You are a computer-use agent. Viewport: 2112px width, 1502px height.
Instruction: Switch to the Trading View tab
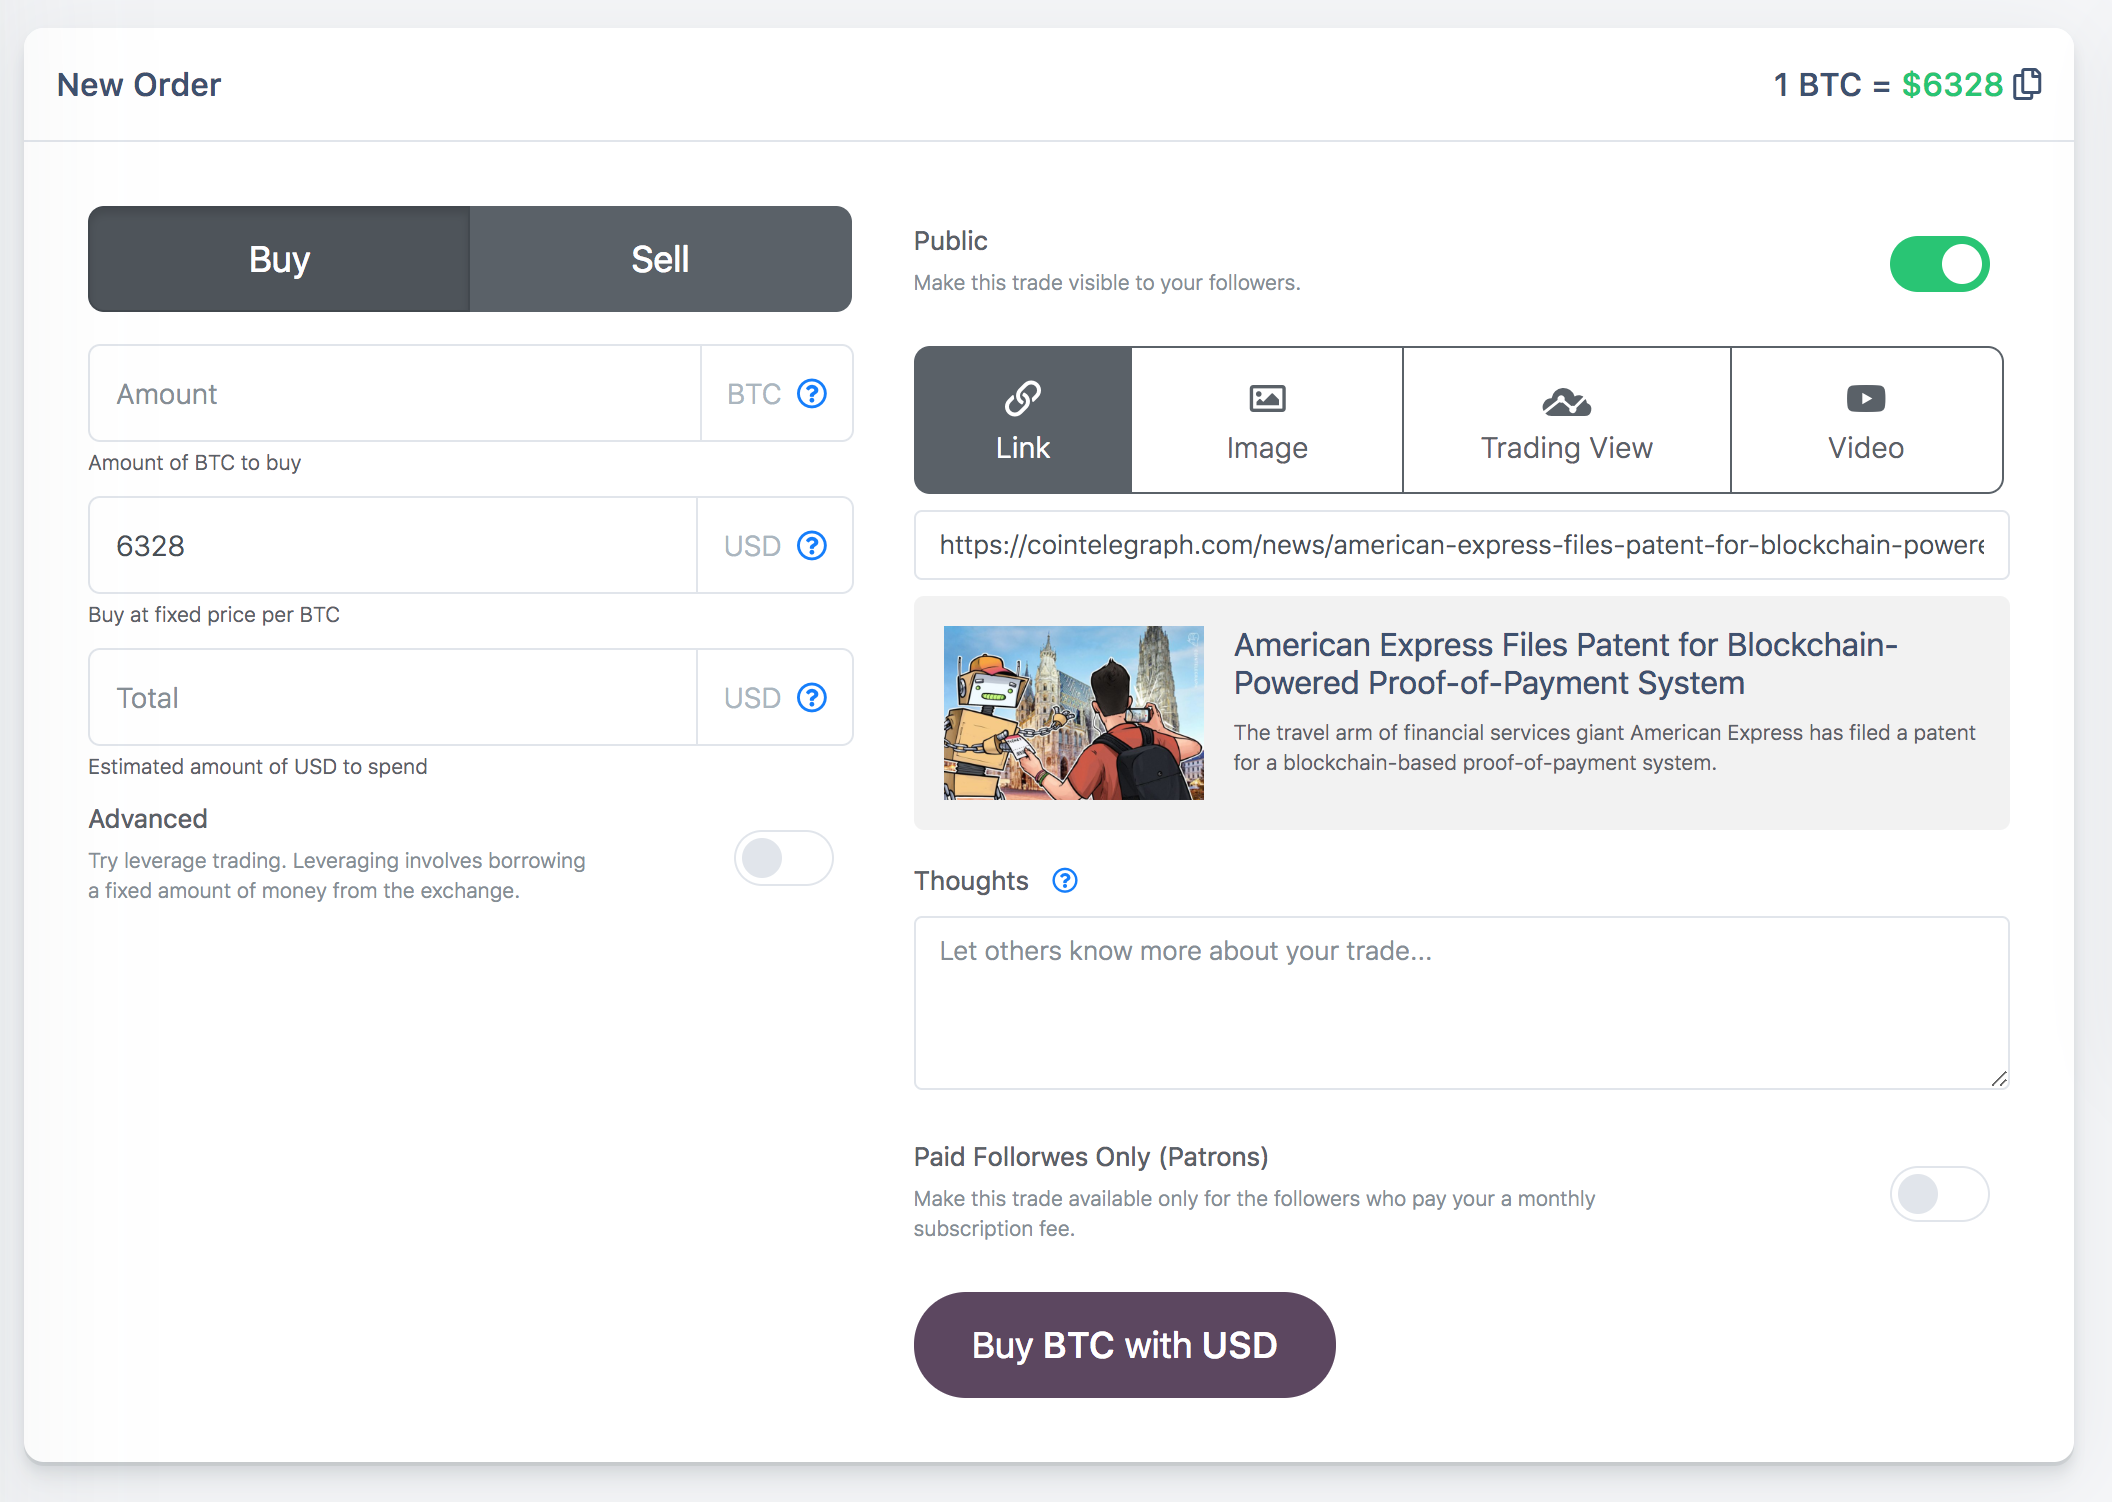[x=1566, y=420]
